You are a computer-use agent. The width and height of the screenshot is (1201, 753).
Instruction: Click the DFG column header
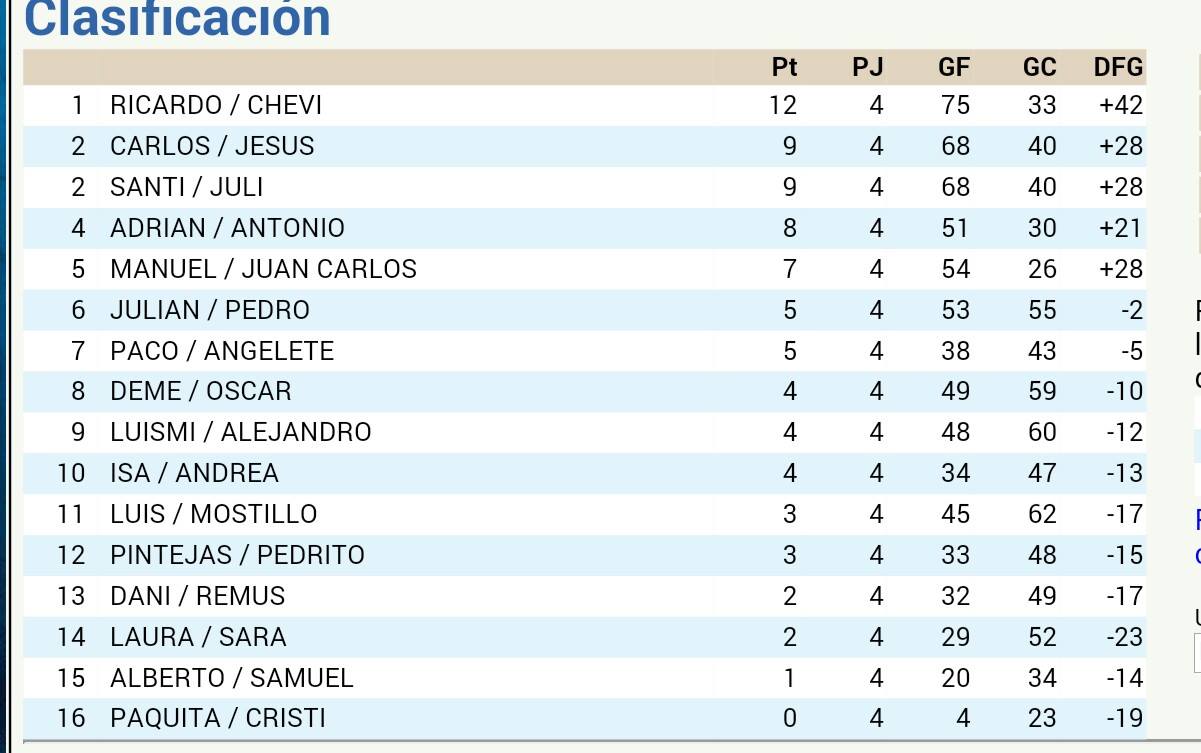(1118, 67)
